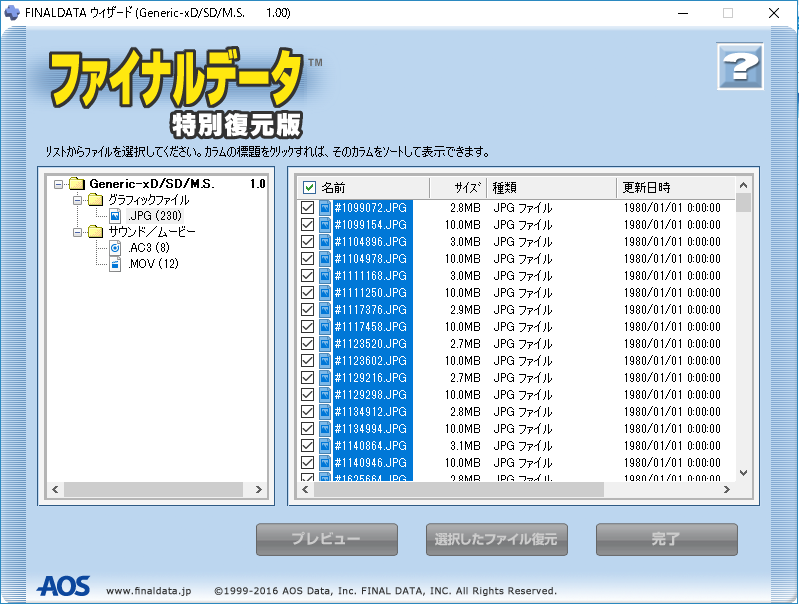
Task: Click the グラフィックファイル folder icon
Action: point(95,200)
